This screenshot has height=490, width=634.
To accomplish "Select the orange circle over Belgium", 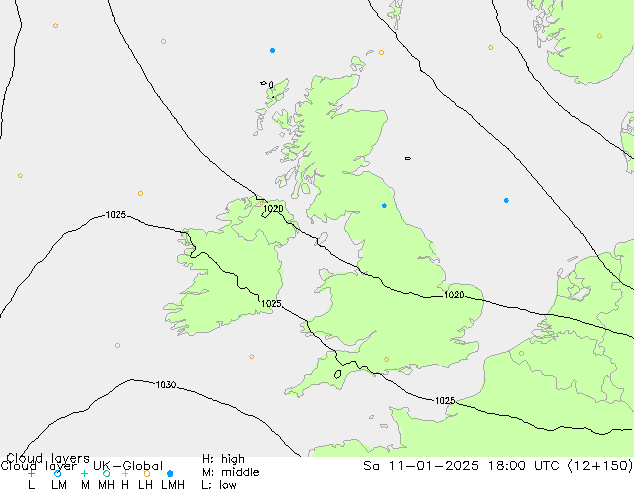I will pyautogui.click(x=521, y=353).
